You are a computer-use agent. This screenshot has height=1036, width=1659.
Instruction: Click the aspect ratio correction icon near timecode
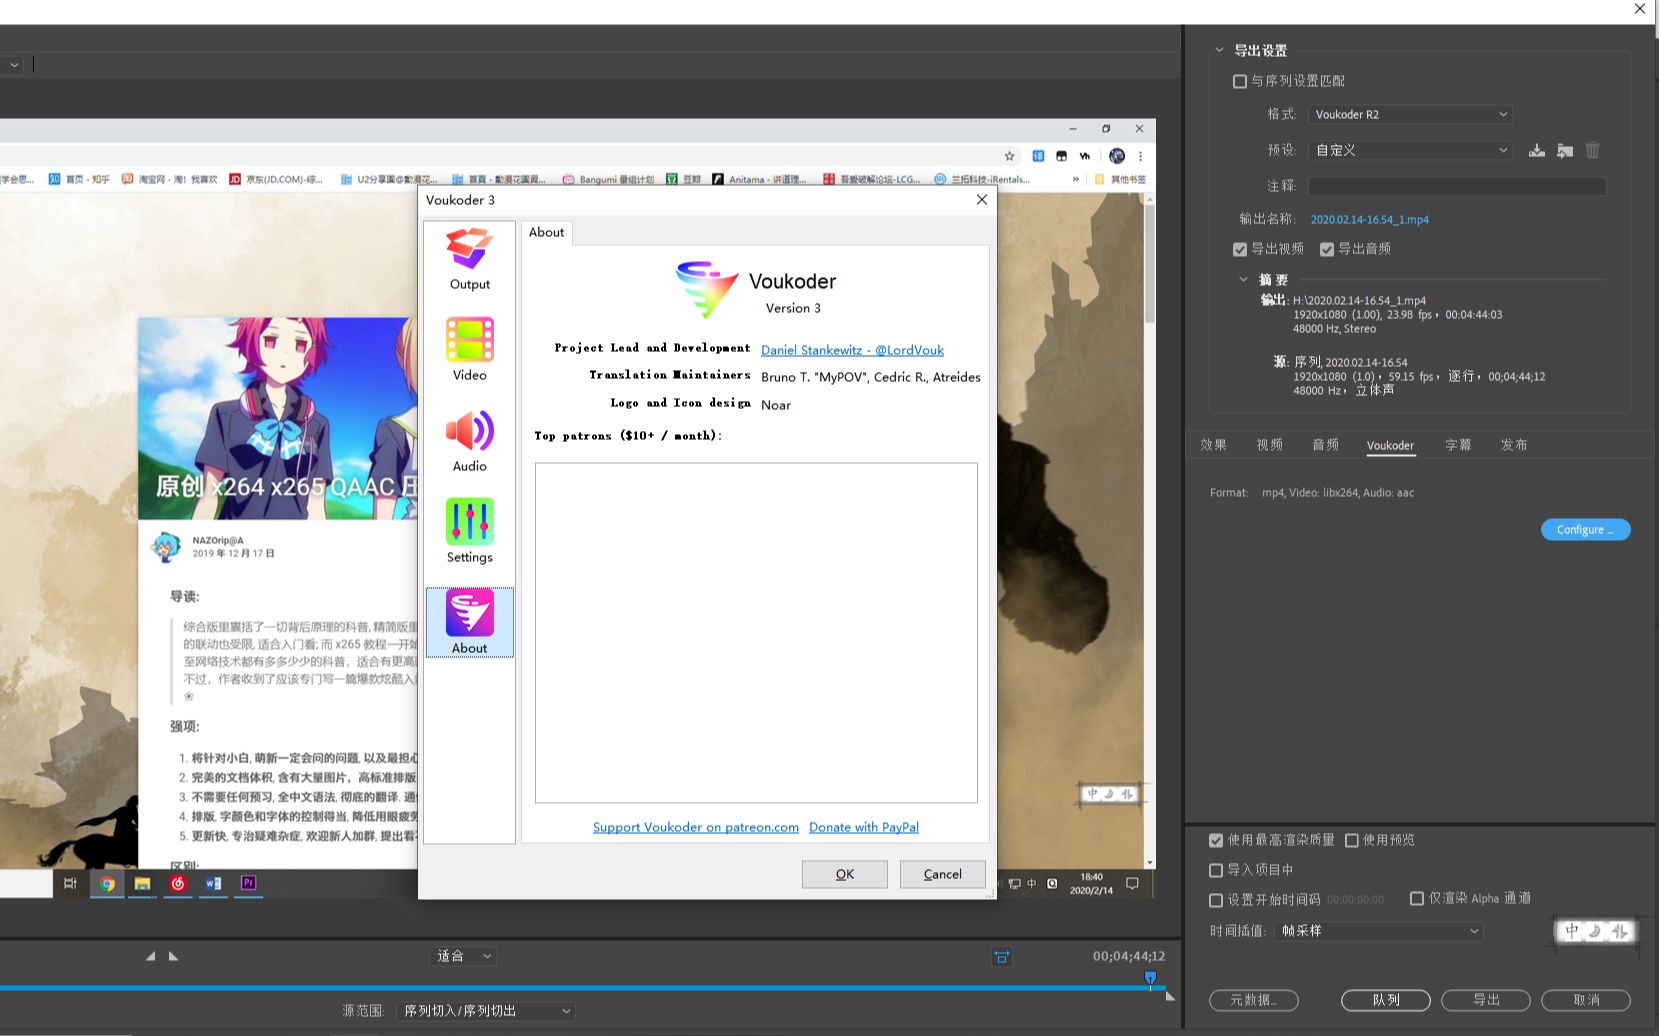pos(1001,957)
